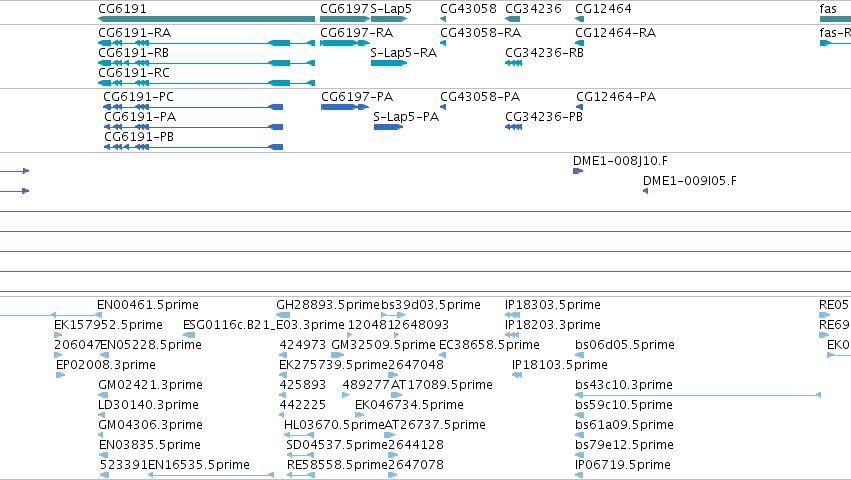
Task: Select the bs61a09.5prime EST label
Action: pos(624,425)
